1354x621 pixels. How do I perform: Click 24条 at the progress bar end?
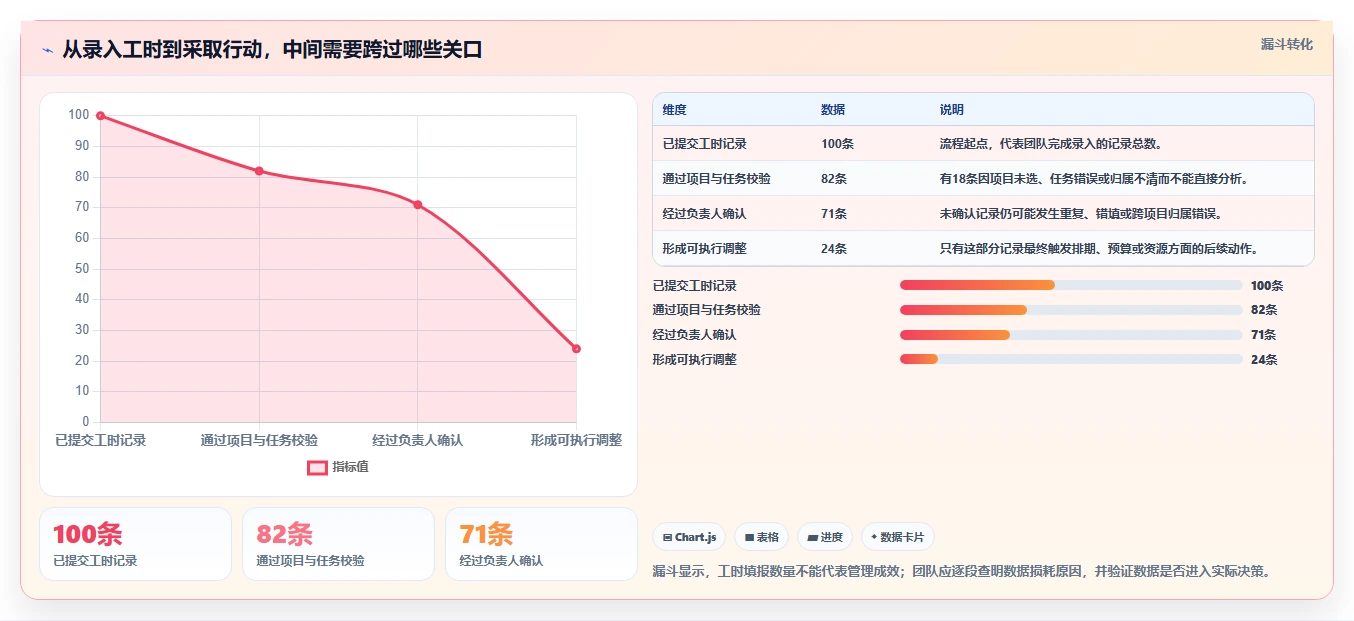click(x=1264, y=359)
